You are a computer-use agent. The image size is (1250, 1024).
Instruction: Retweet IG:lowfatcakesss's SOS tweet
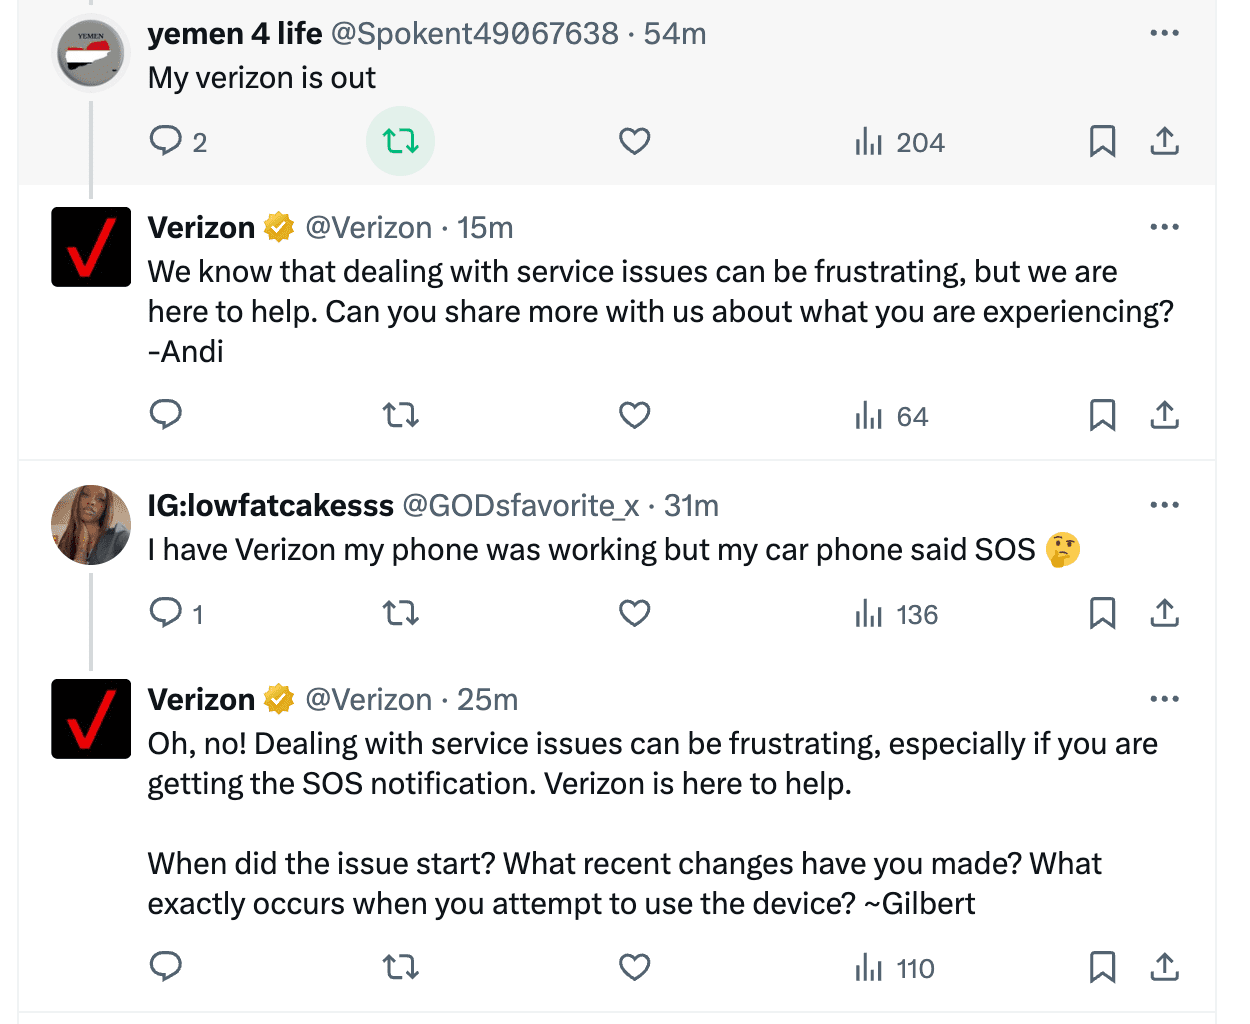(400, 613)
